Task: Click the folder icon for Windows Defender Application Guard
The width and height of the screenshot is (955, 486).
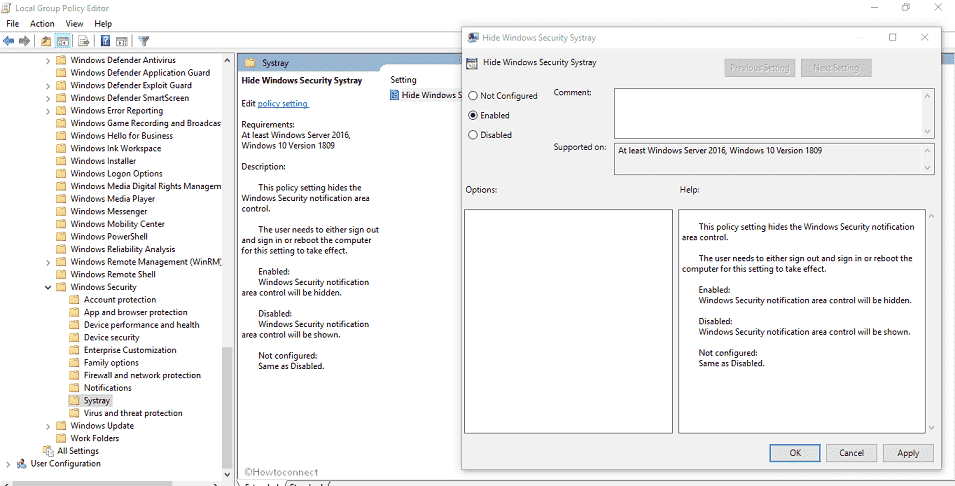Action: [61, 72]
